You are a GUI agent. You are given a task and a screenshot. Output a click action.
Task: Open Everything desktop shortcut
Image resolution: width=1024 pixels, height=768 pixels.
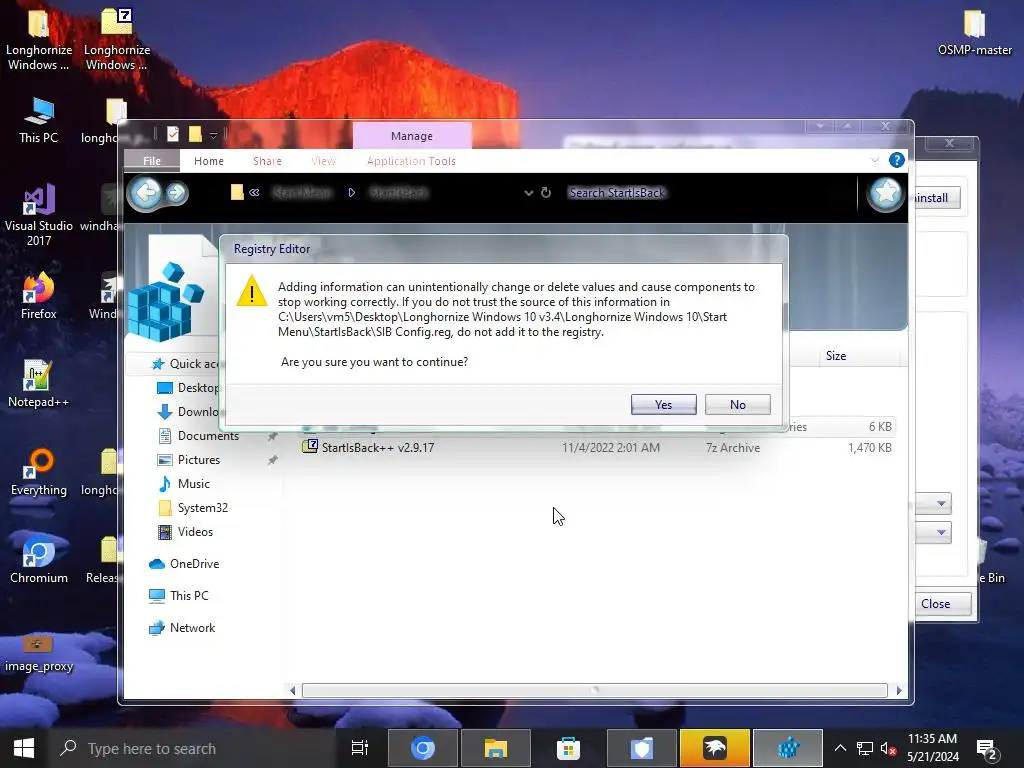[x=39, y=472]
